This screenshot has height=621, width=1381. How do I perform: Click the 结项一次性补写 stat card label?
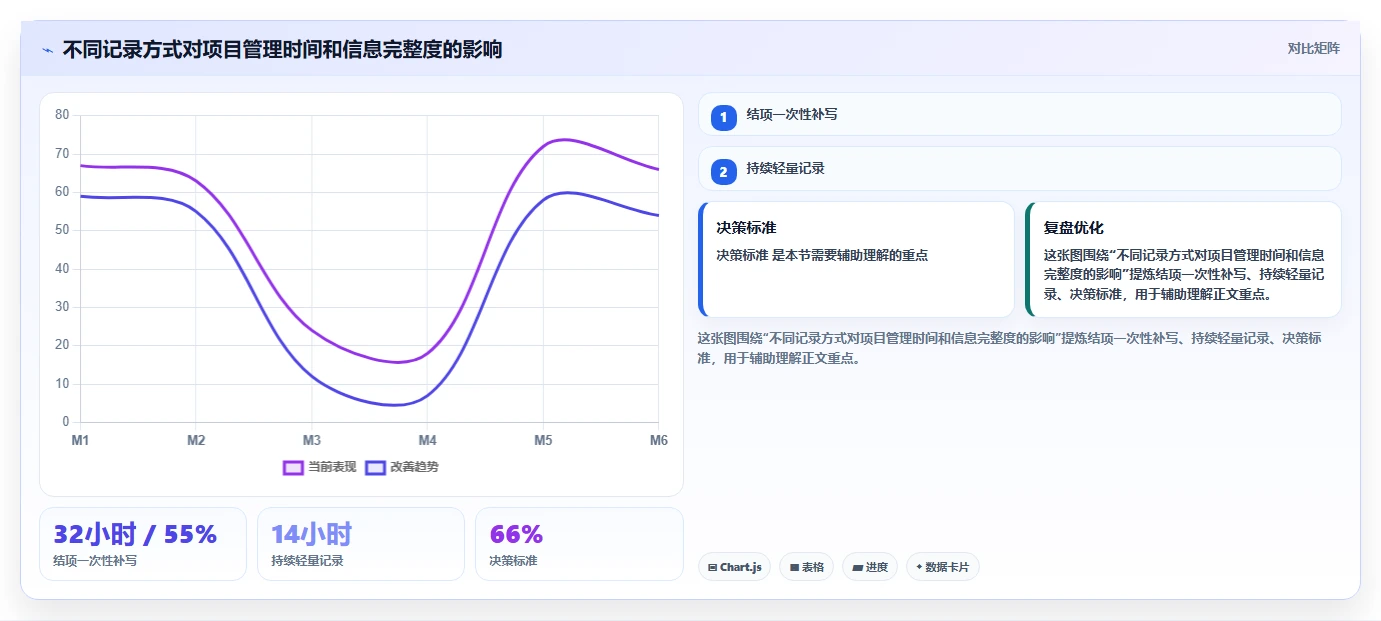click(95, 561)
